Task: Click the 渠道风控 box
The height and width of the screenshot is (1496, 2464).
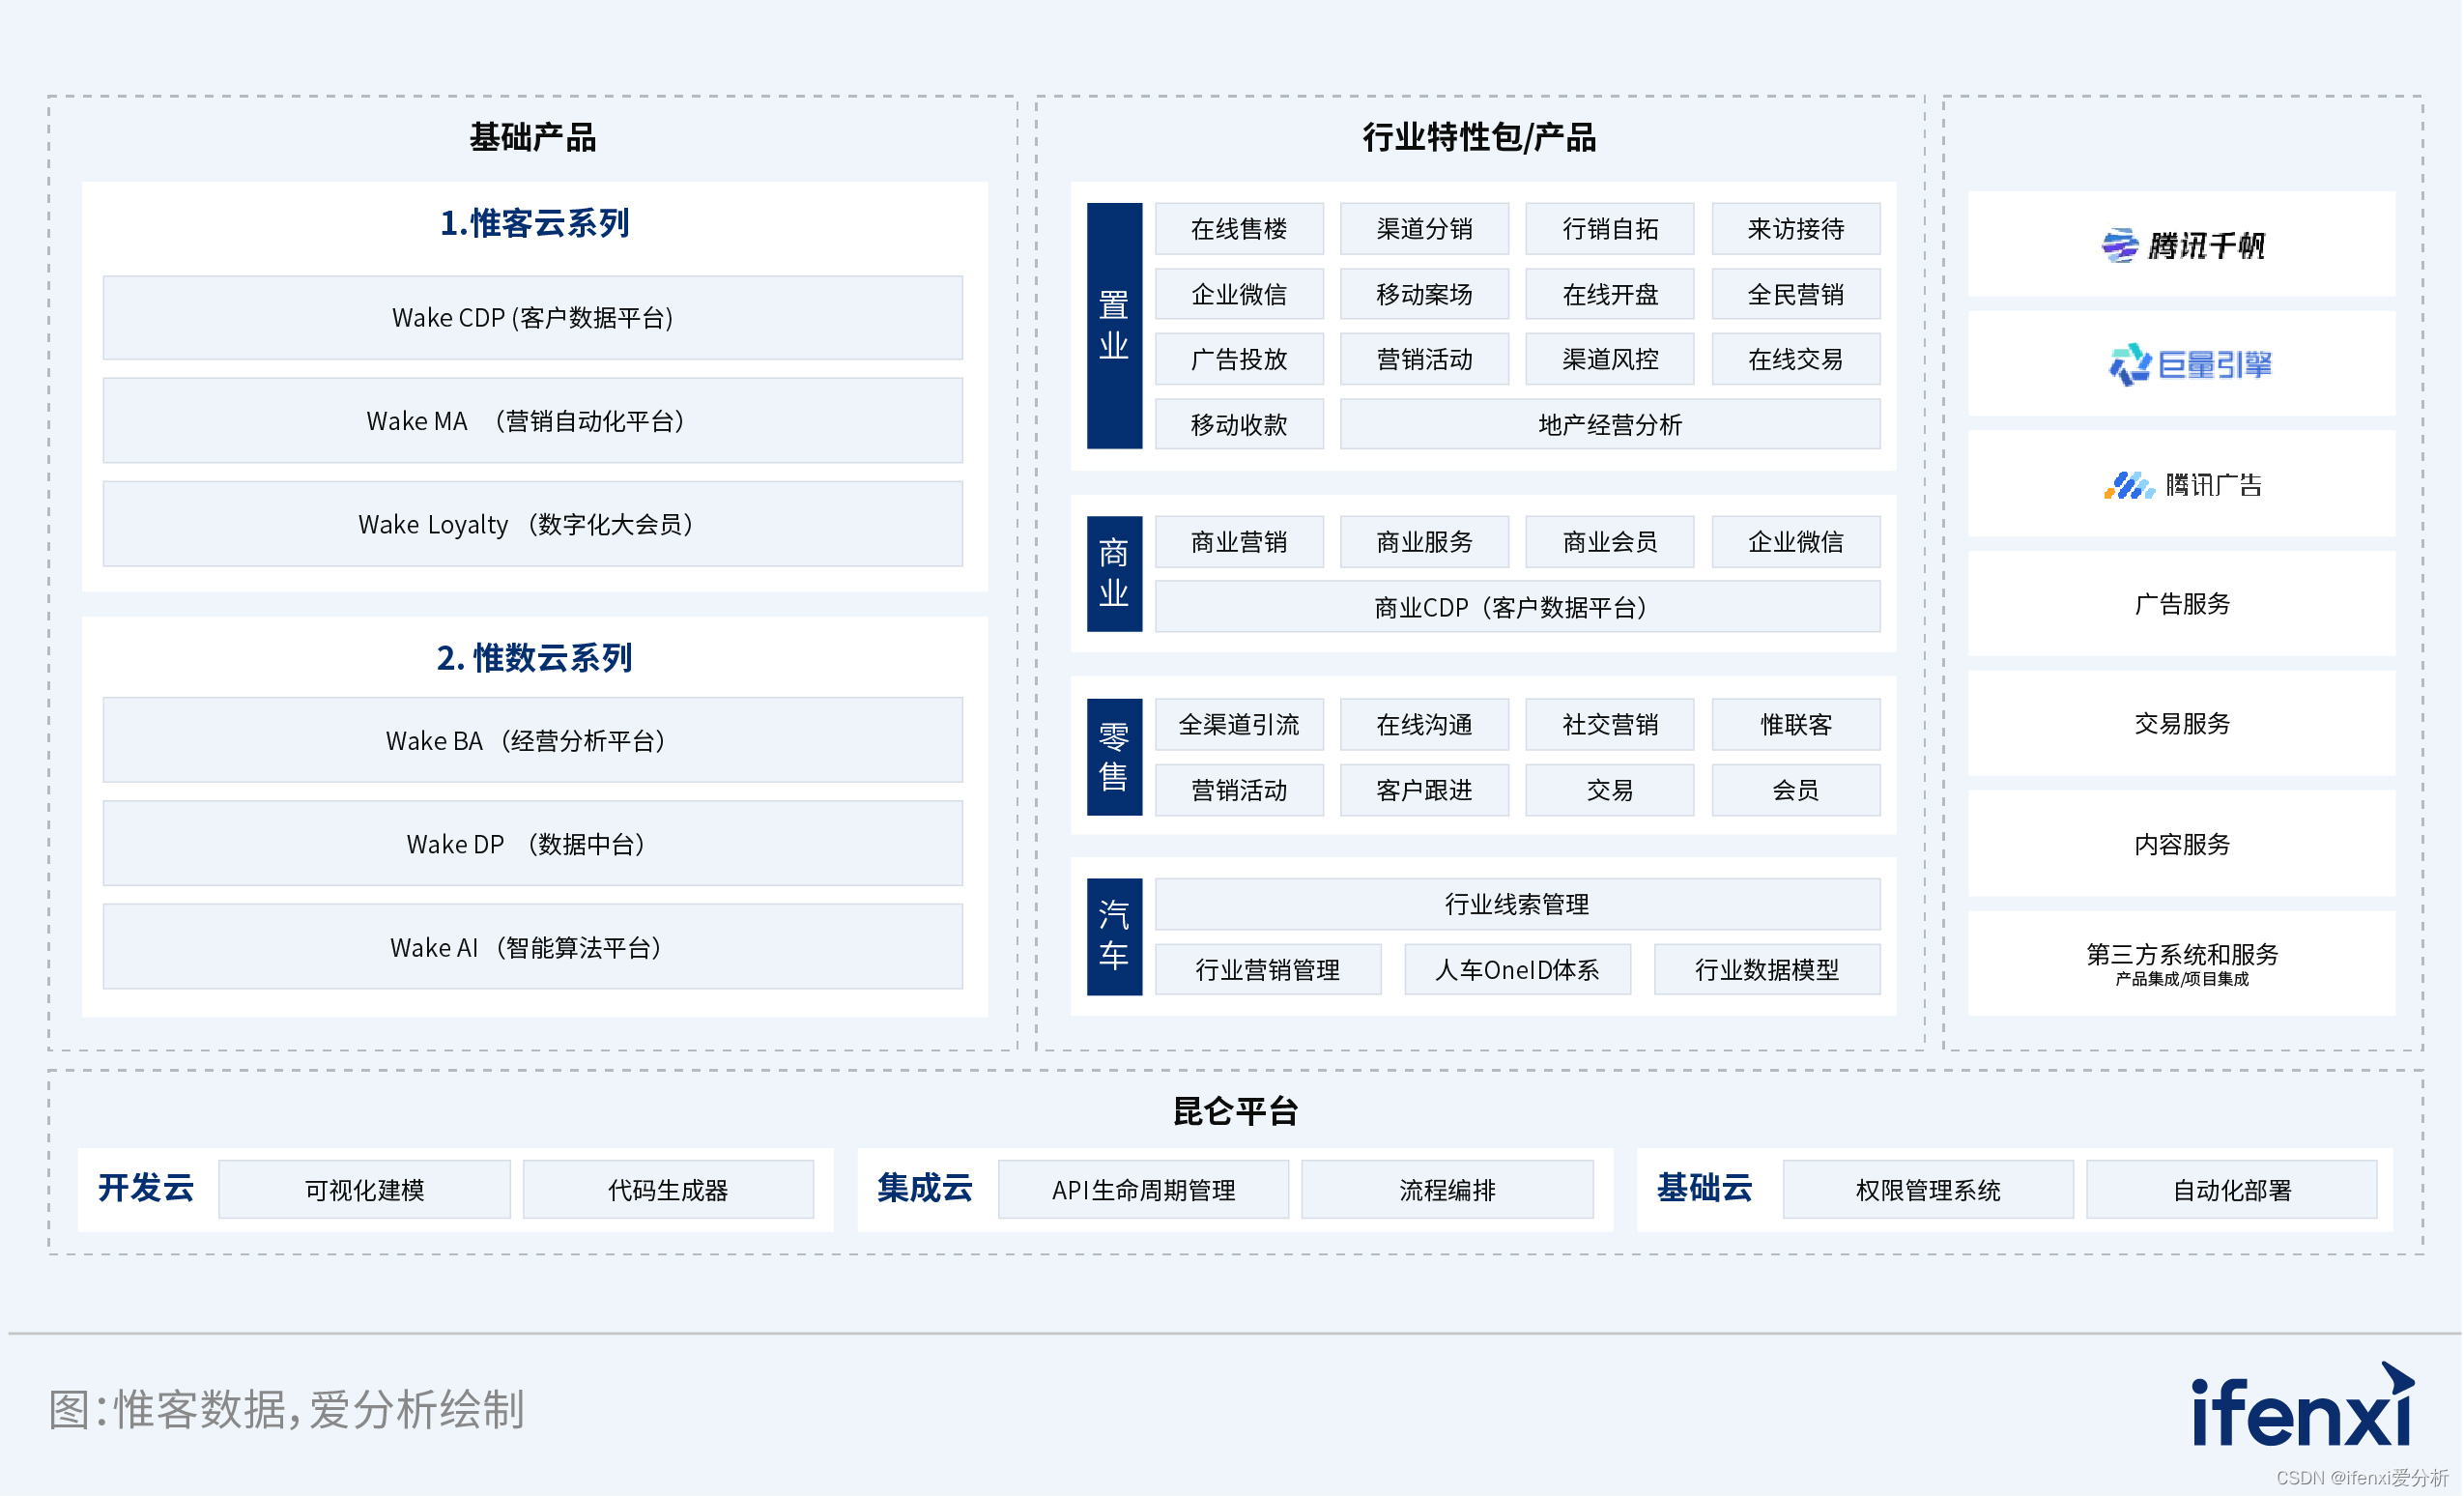Action: [x=1610, y=359]
